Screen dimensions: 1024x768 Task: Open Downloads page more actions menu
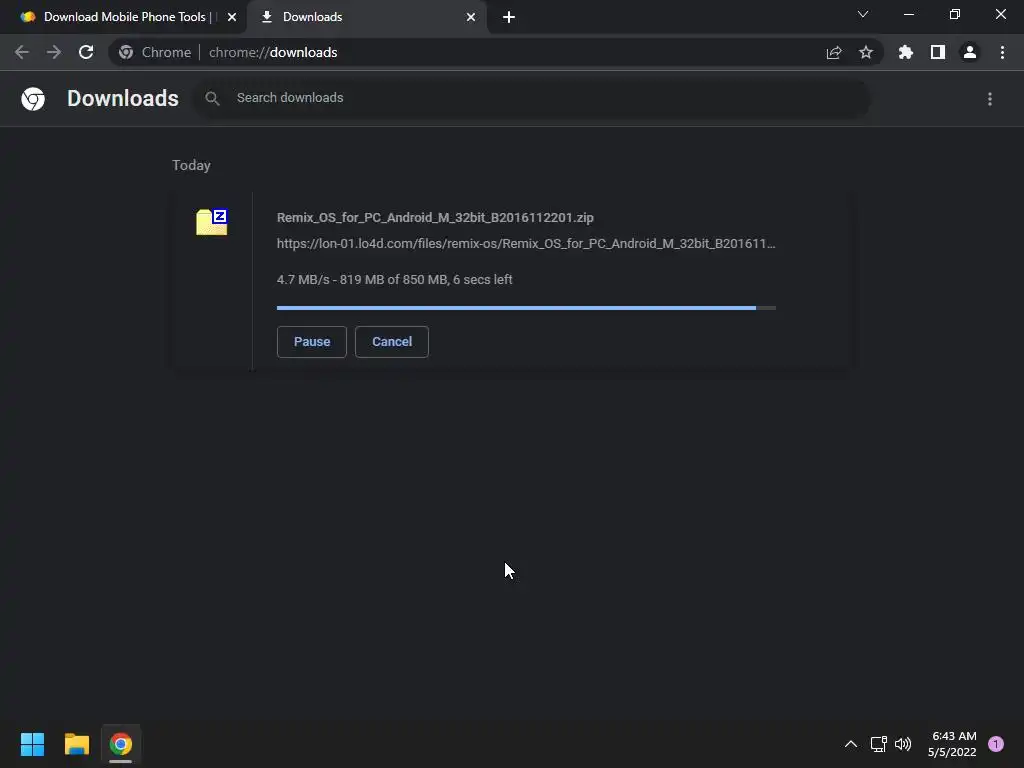990,99
